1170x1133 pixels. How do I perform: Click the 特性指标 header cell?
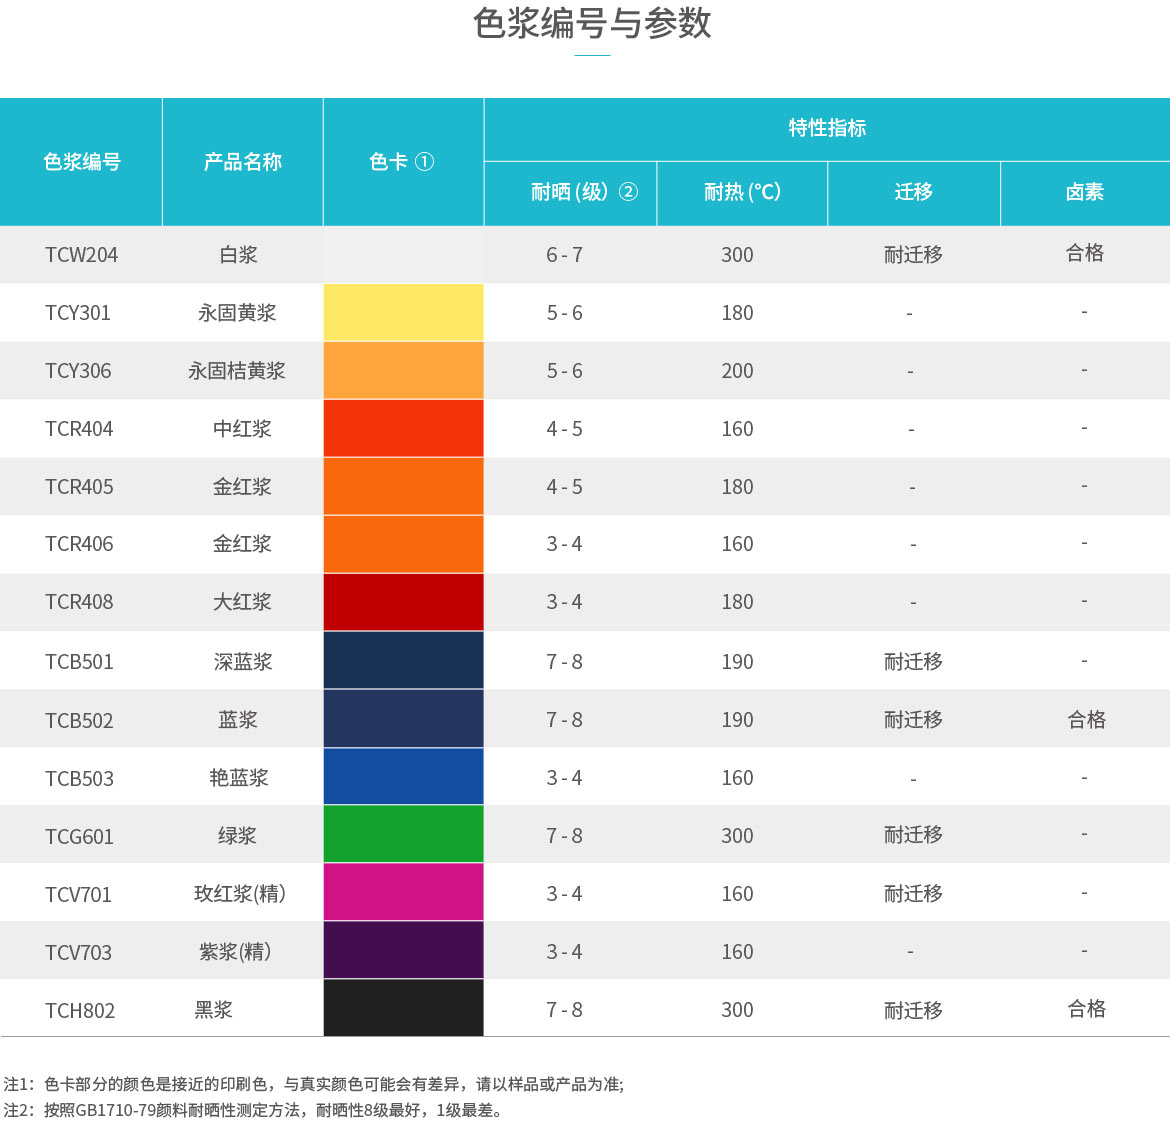pyautogui.click(x=827, y=127)
